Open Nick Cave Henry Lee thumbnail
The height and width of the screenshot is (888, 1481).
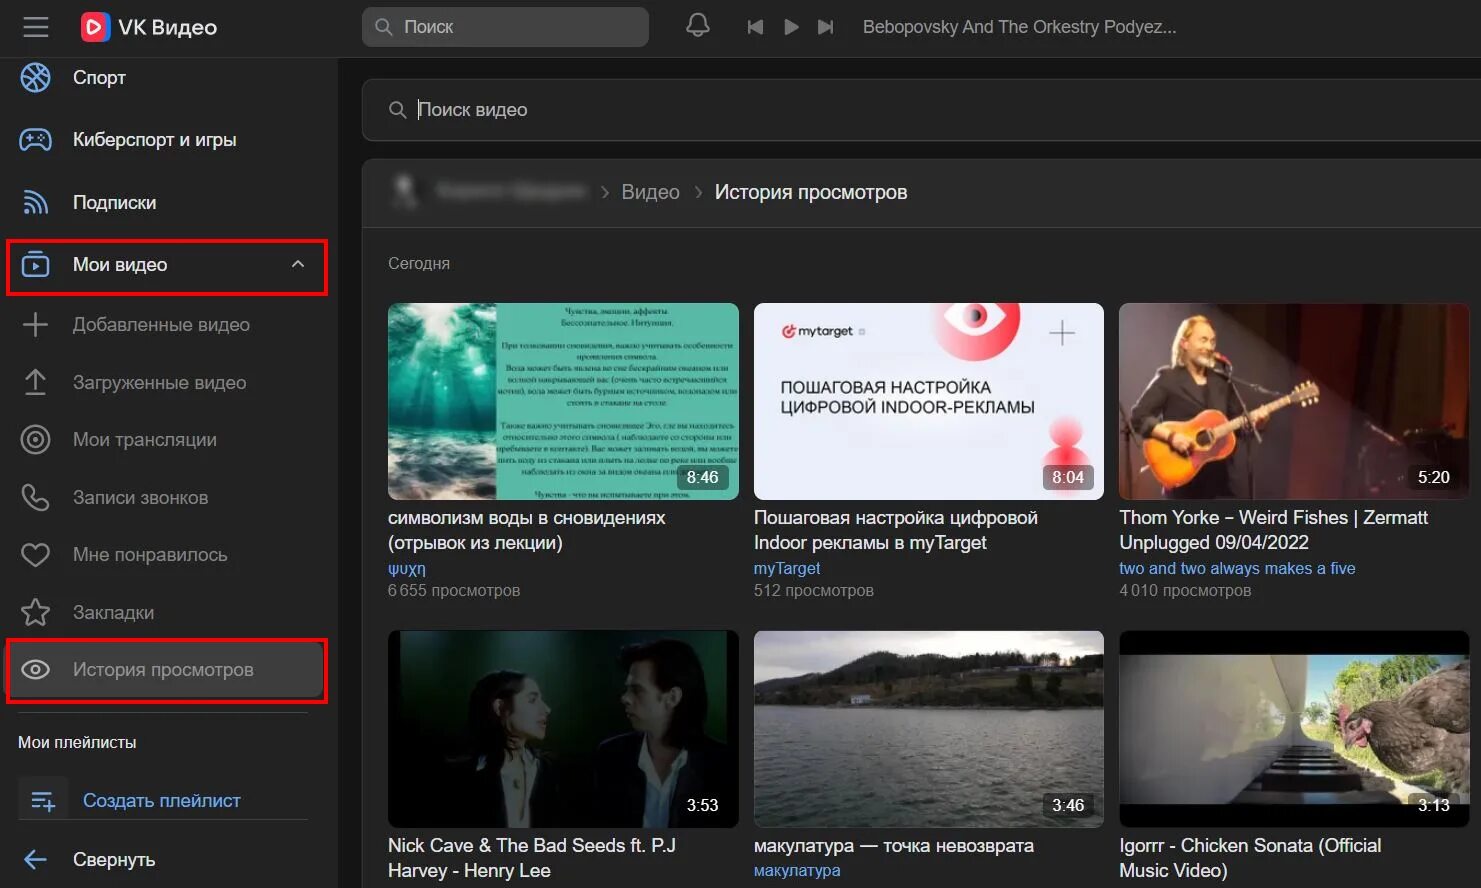click(563, 729)
